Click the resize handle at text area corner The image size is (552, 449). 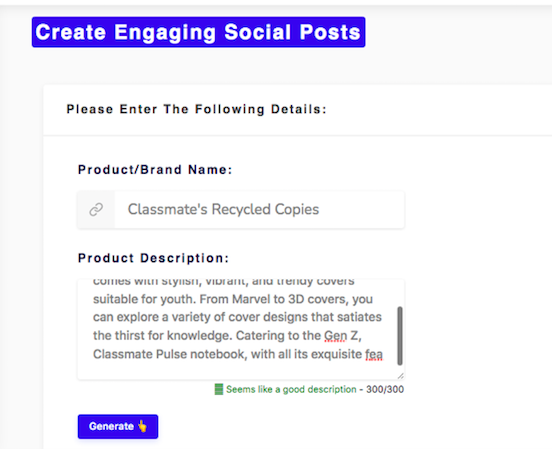(401, 376)
